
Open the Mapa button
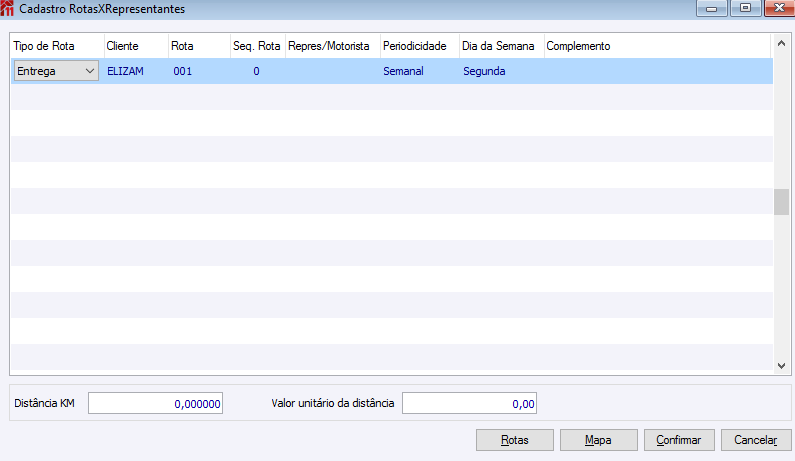598,440
